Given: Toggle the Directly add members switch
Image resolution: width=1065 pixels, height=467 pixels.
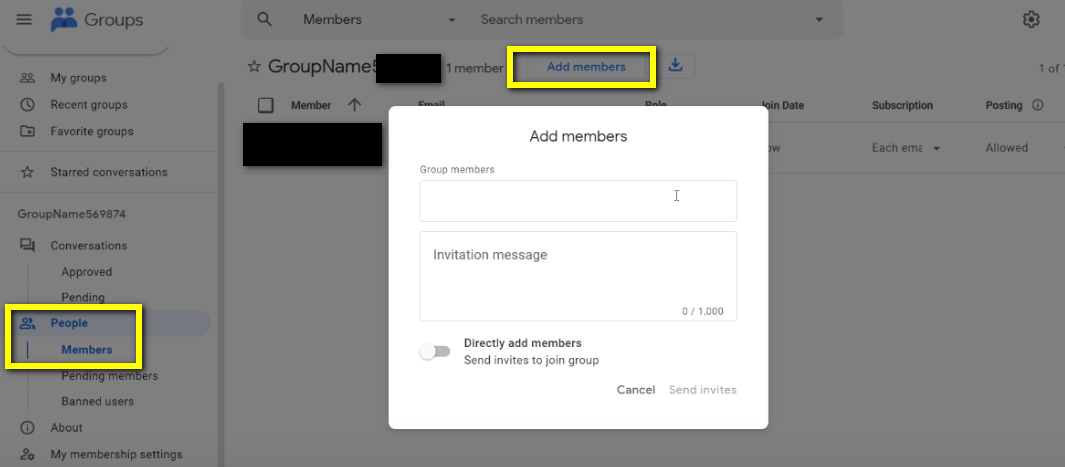Looking at the screenshot, I should click(435, 351).
